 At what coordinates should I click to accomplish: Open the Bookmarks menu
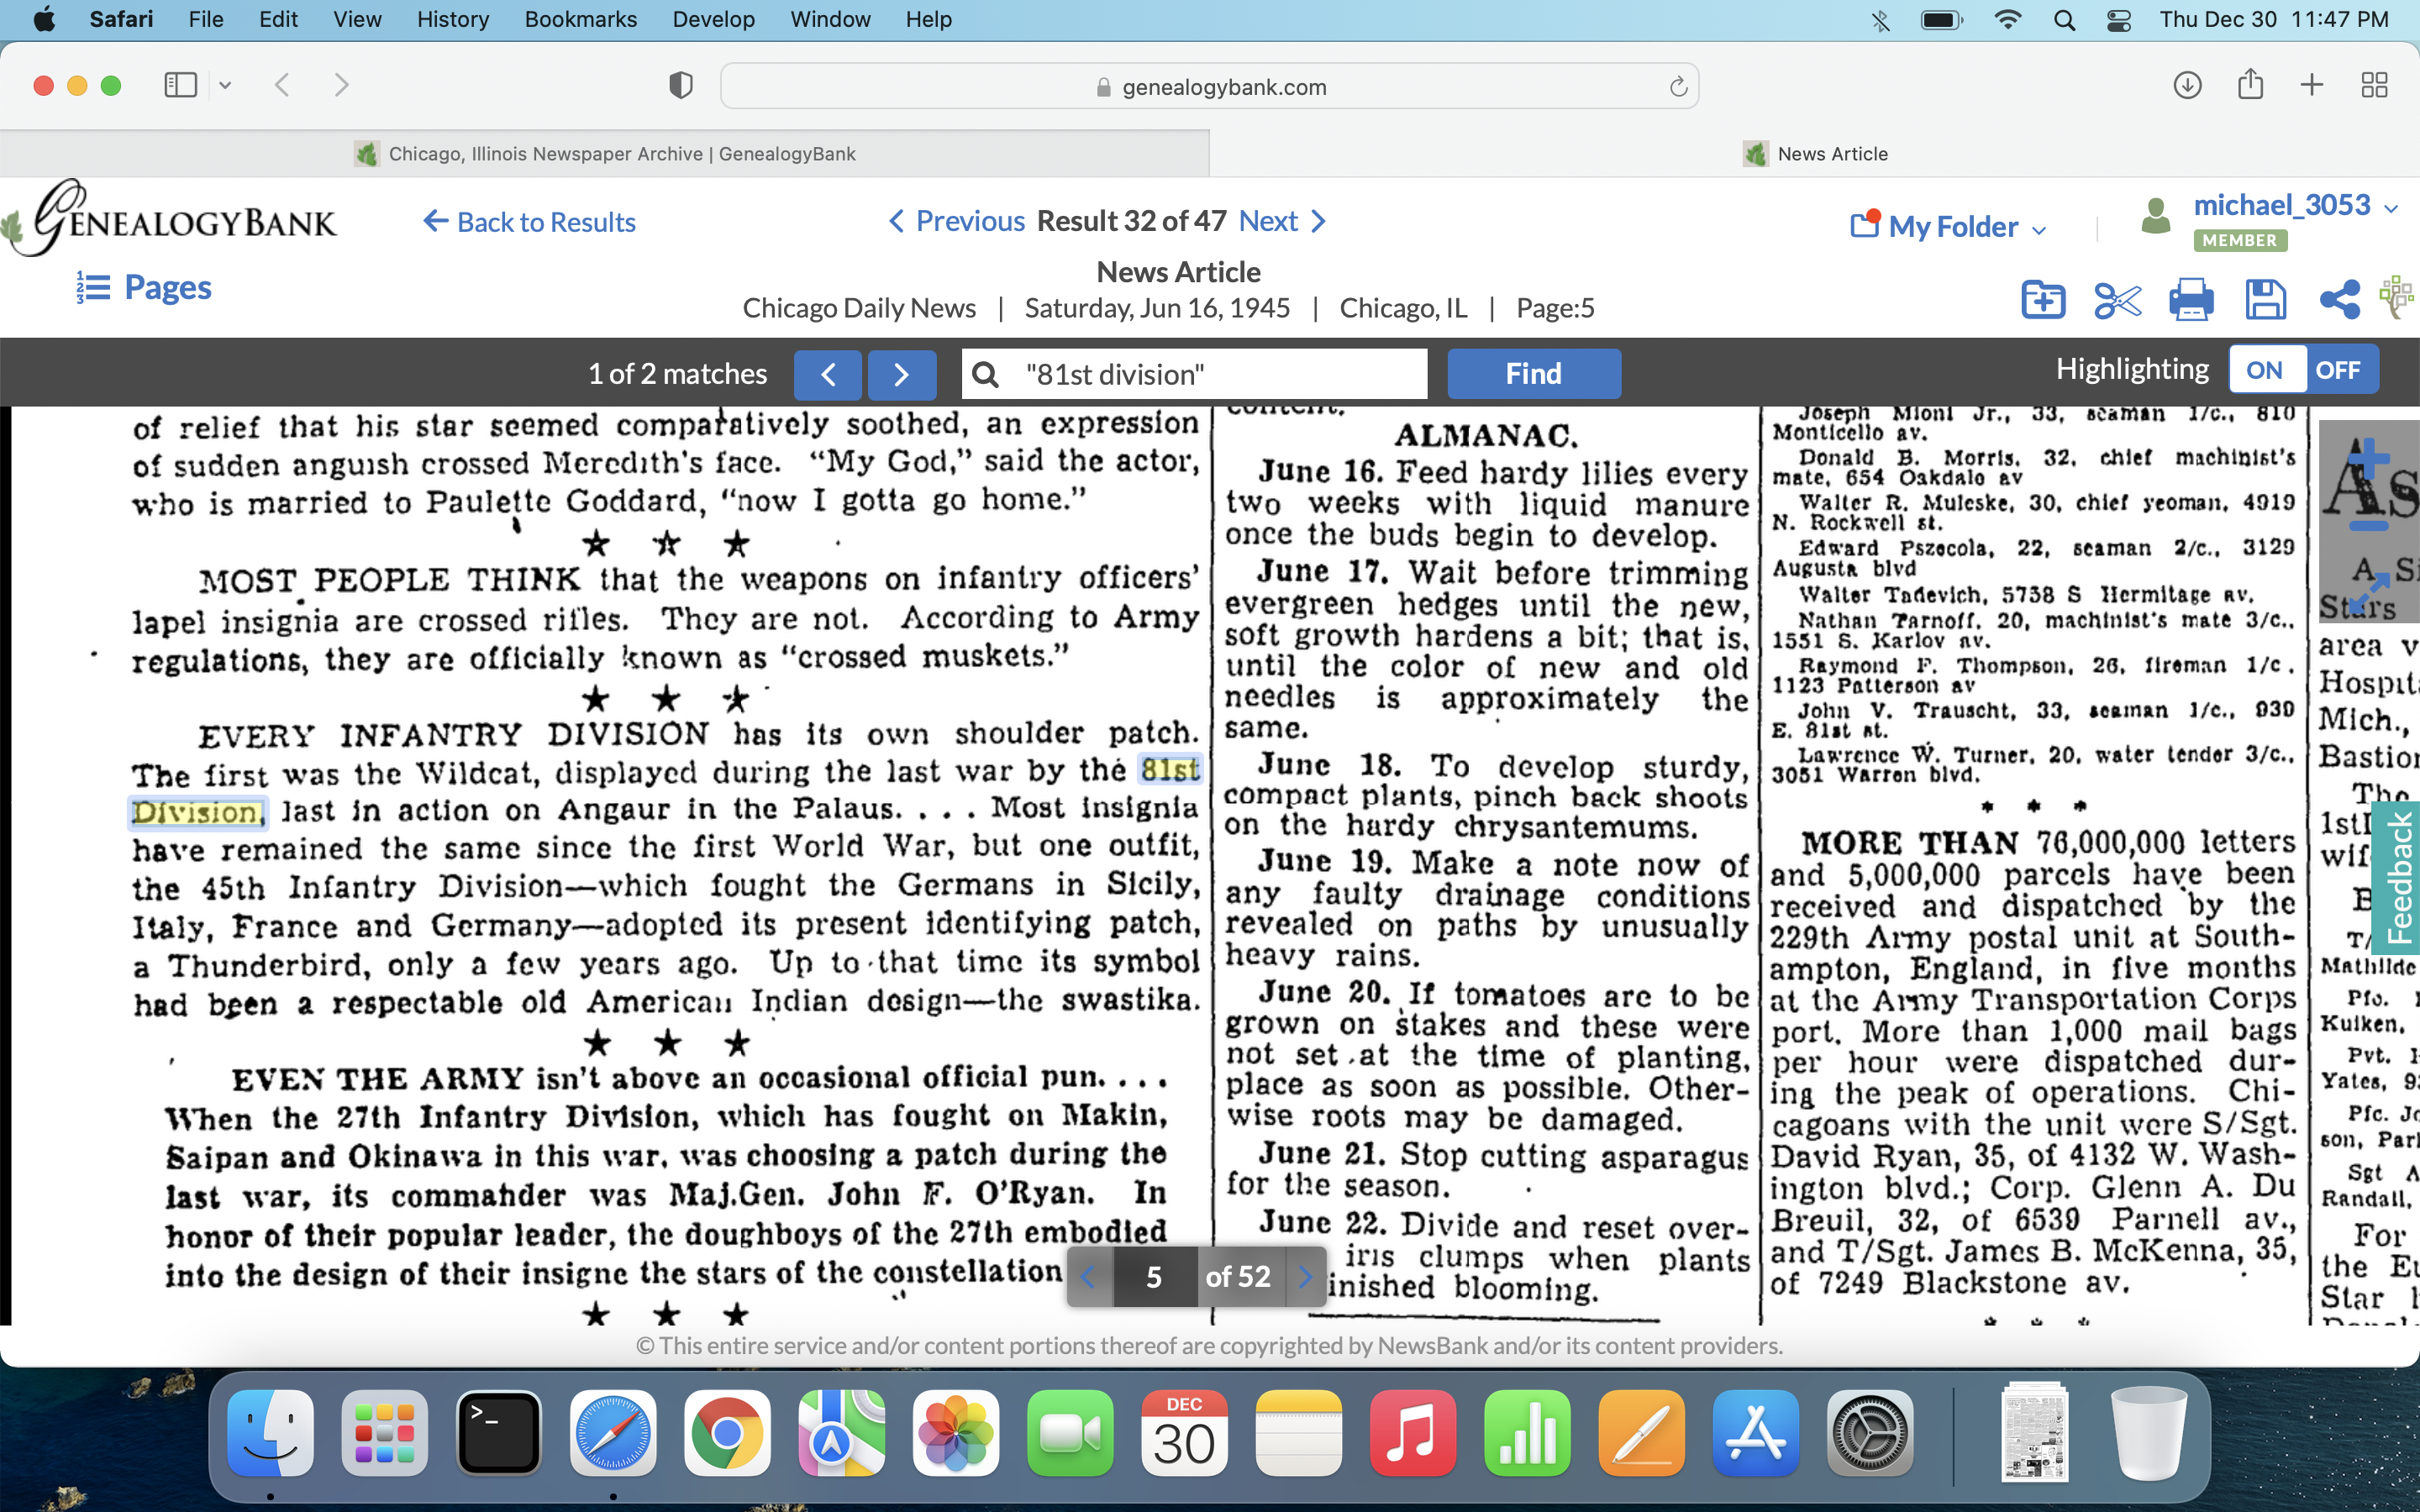coord(580,19)
